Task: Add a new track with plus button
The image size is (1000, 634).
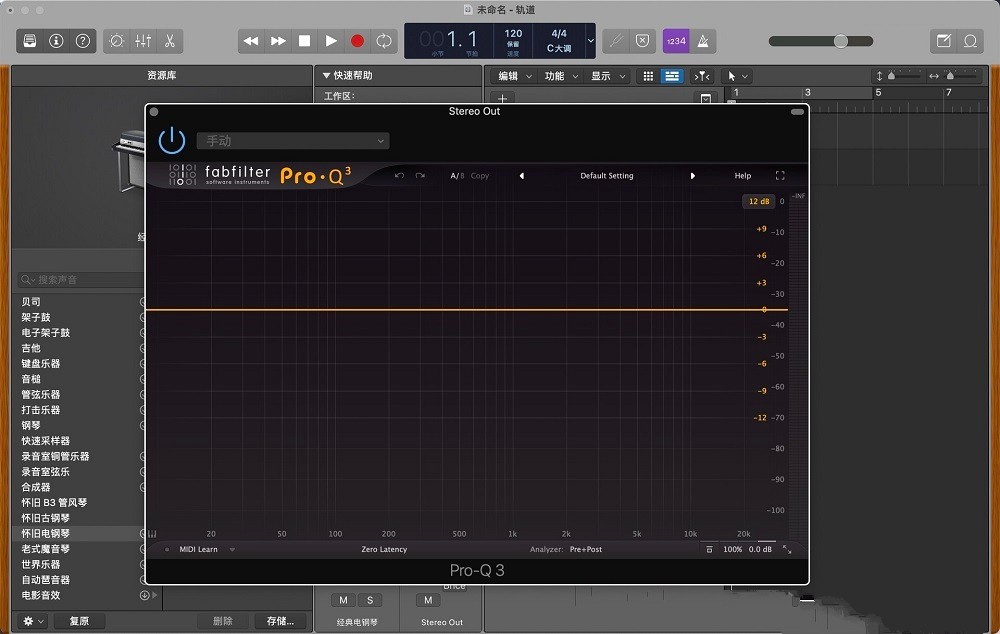Action: point(503,98)
